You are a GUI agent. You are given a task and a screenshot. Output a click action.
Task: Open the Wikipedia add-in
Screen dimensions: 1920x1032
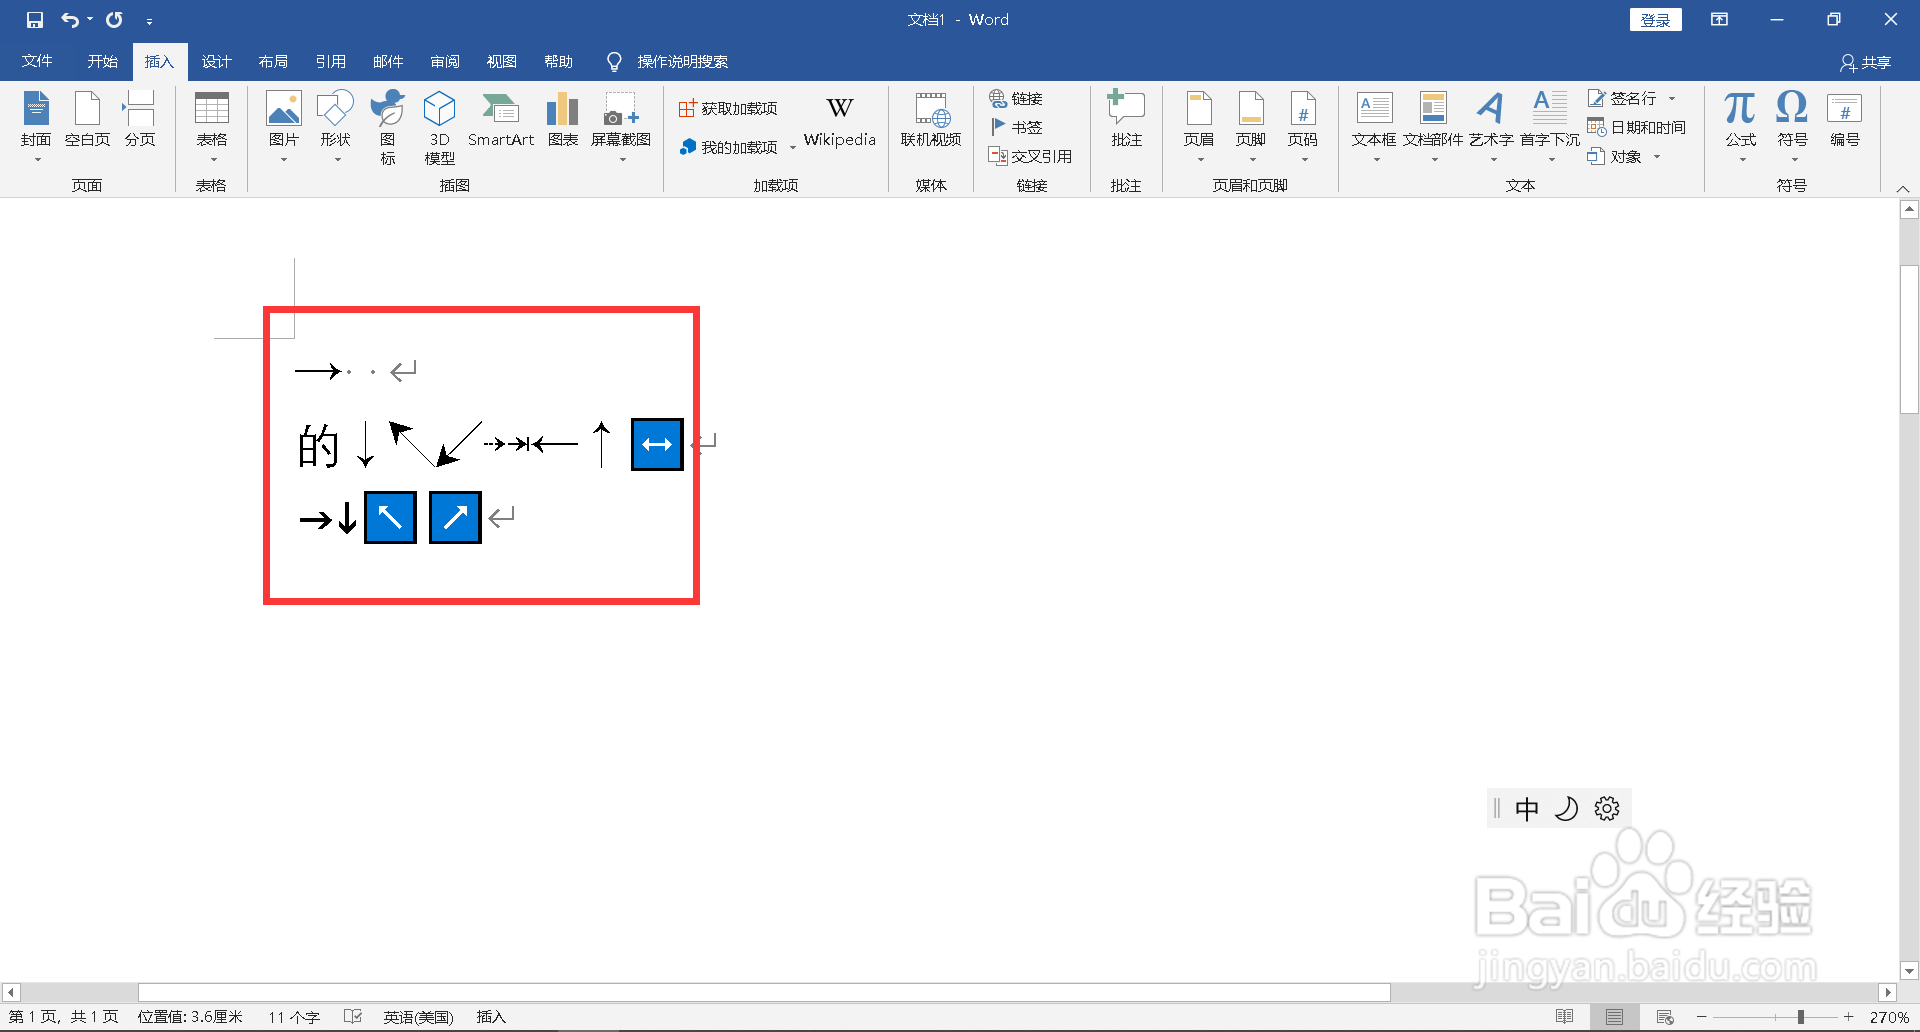(840, 122)
